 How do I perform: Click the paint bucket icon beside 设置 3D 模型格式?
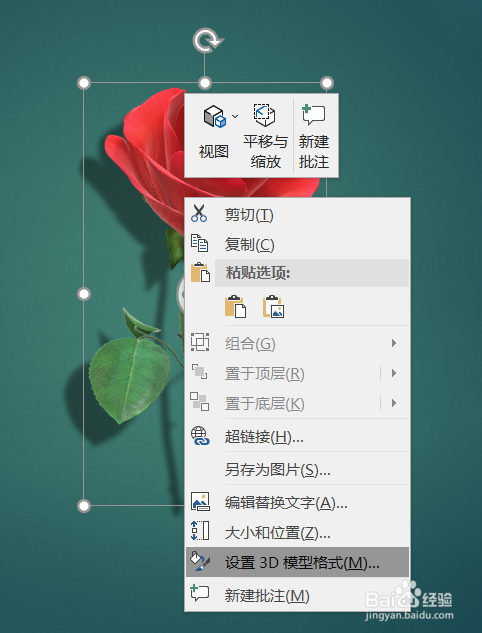[200, 561]
